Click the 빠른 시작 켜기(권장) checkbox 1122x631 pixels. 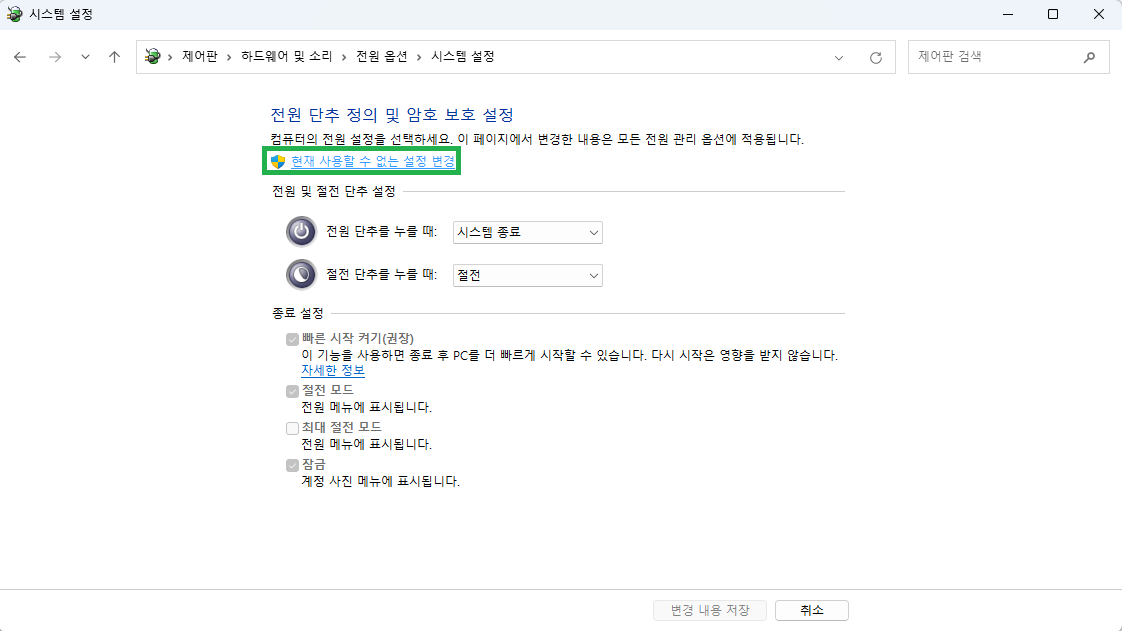coord(292,338)
